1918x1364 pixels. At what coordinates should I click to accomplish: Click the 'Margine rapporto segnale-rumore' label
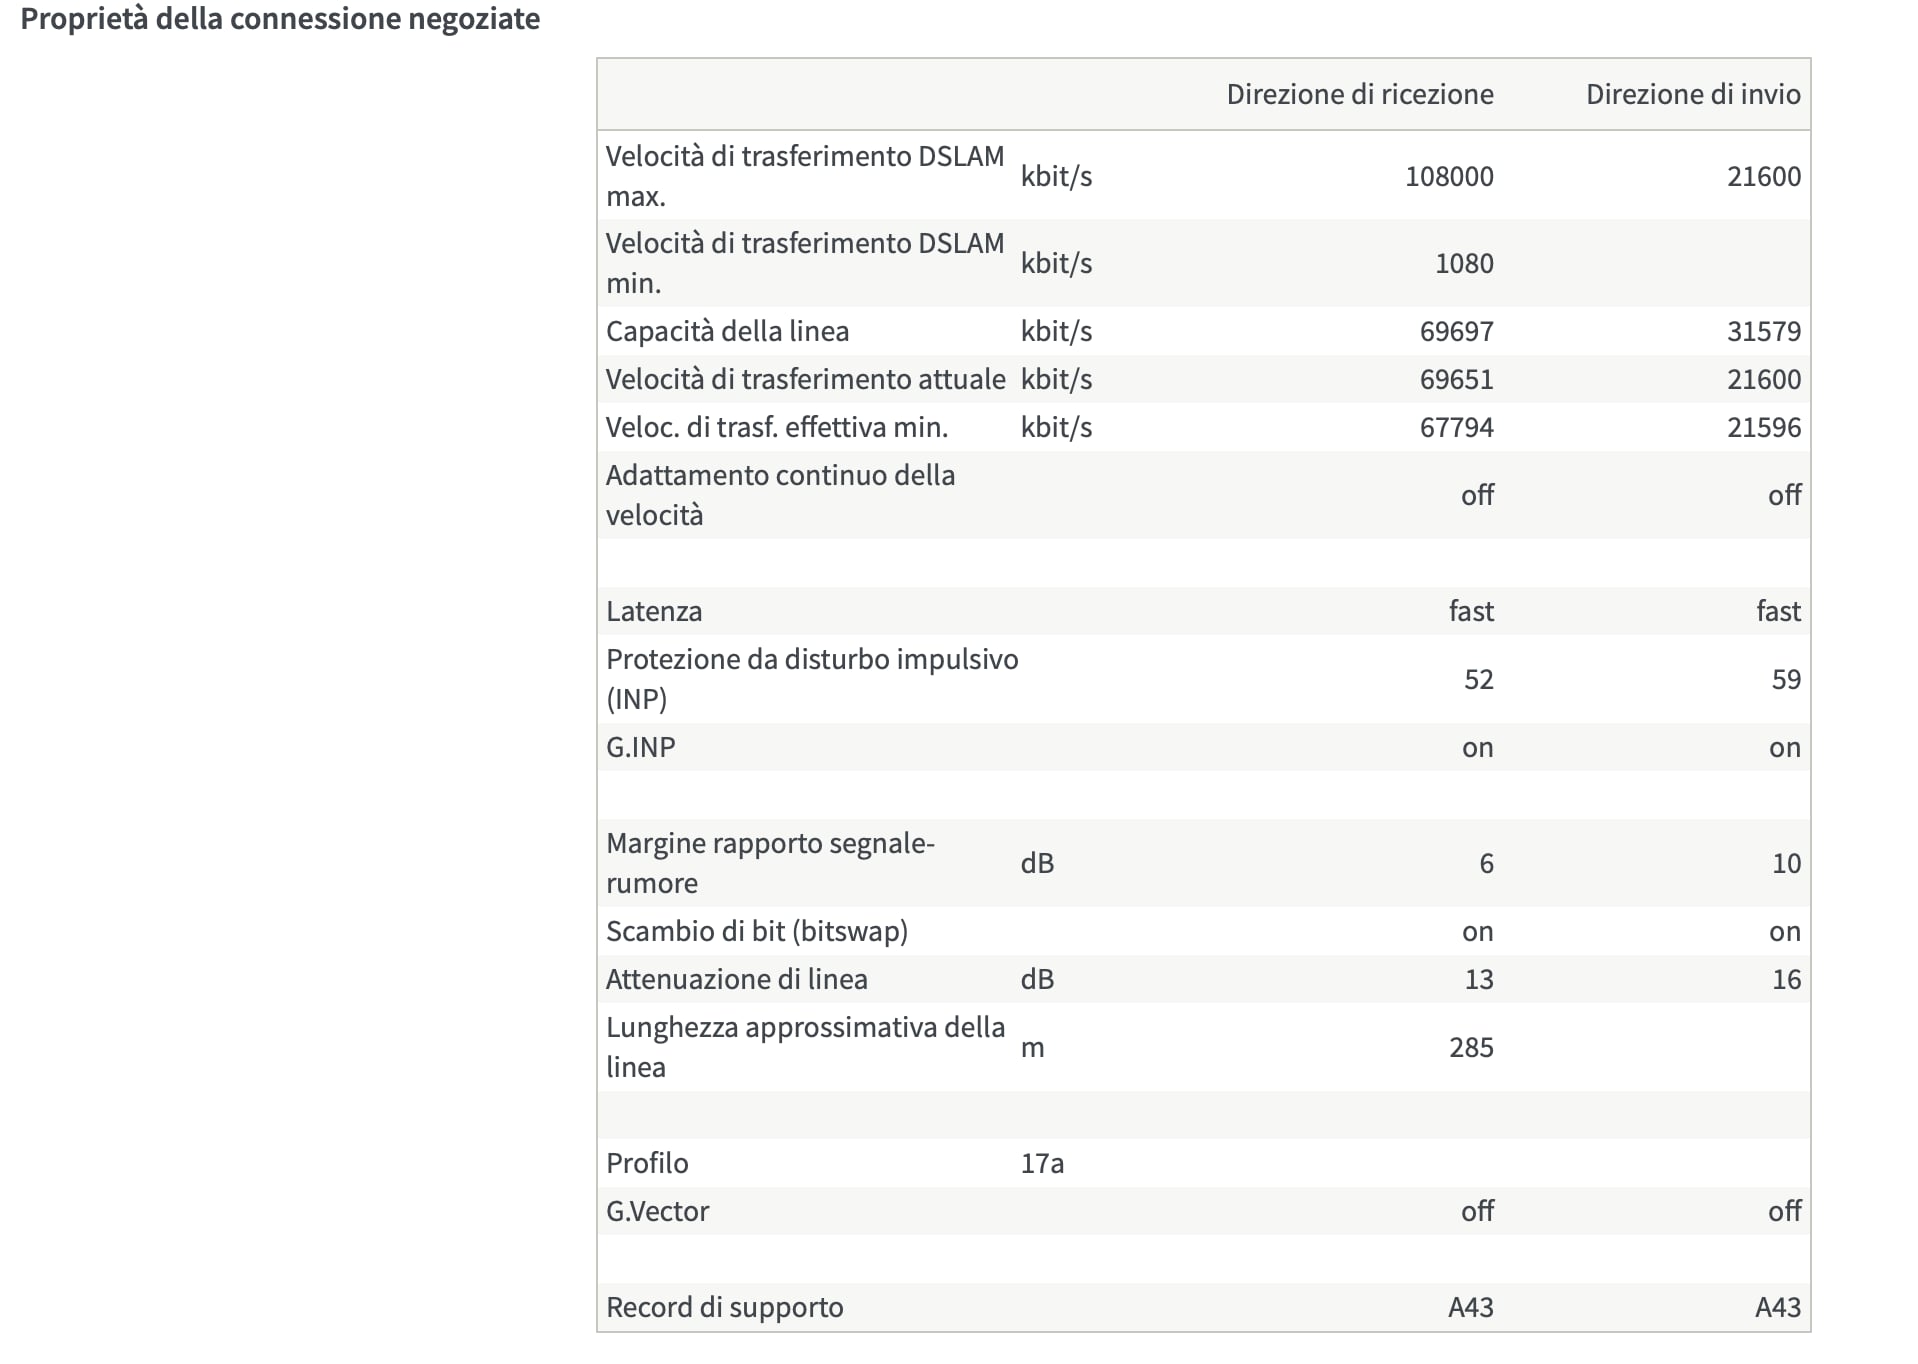coord(770,862)
